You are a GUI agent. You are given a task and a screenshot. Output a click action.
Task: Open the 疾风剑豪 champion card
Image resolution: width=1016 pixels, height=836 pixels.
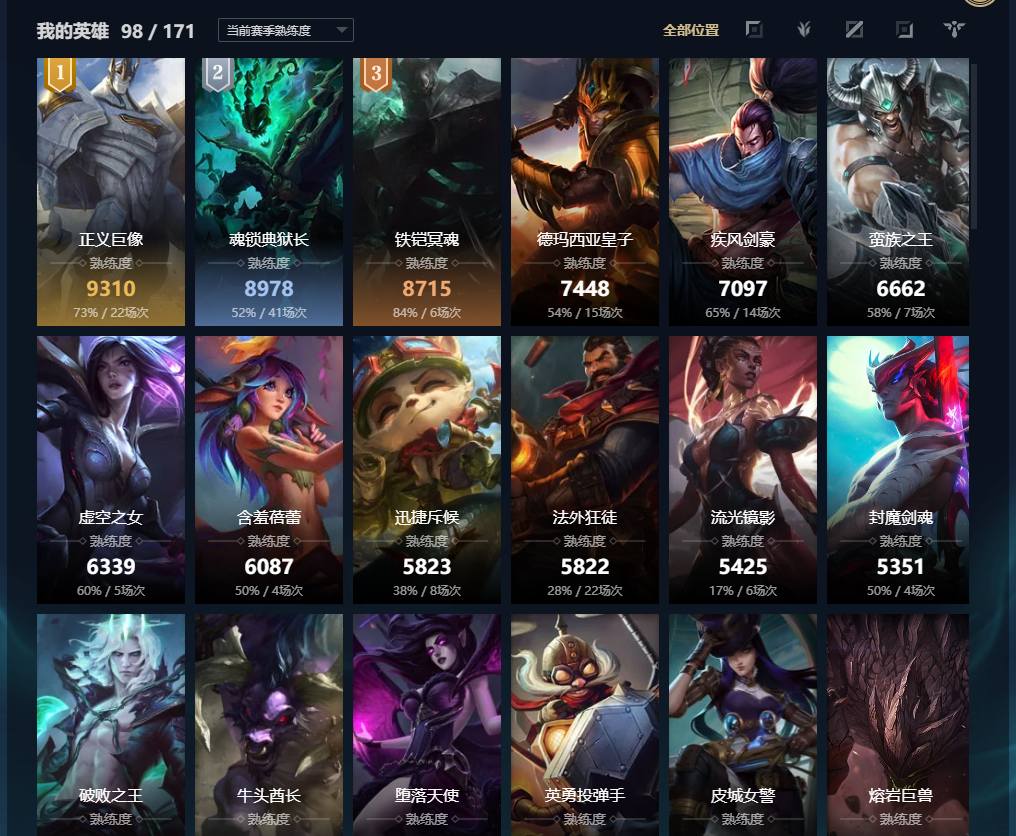click(x=743, y=192)
